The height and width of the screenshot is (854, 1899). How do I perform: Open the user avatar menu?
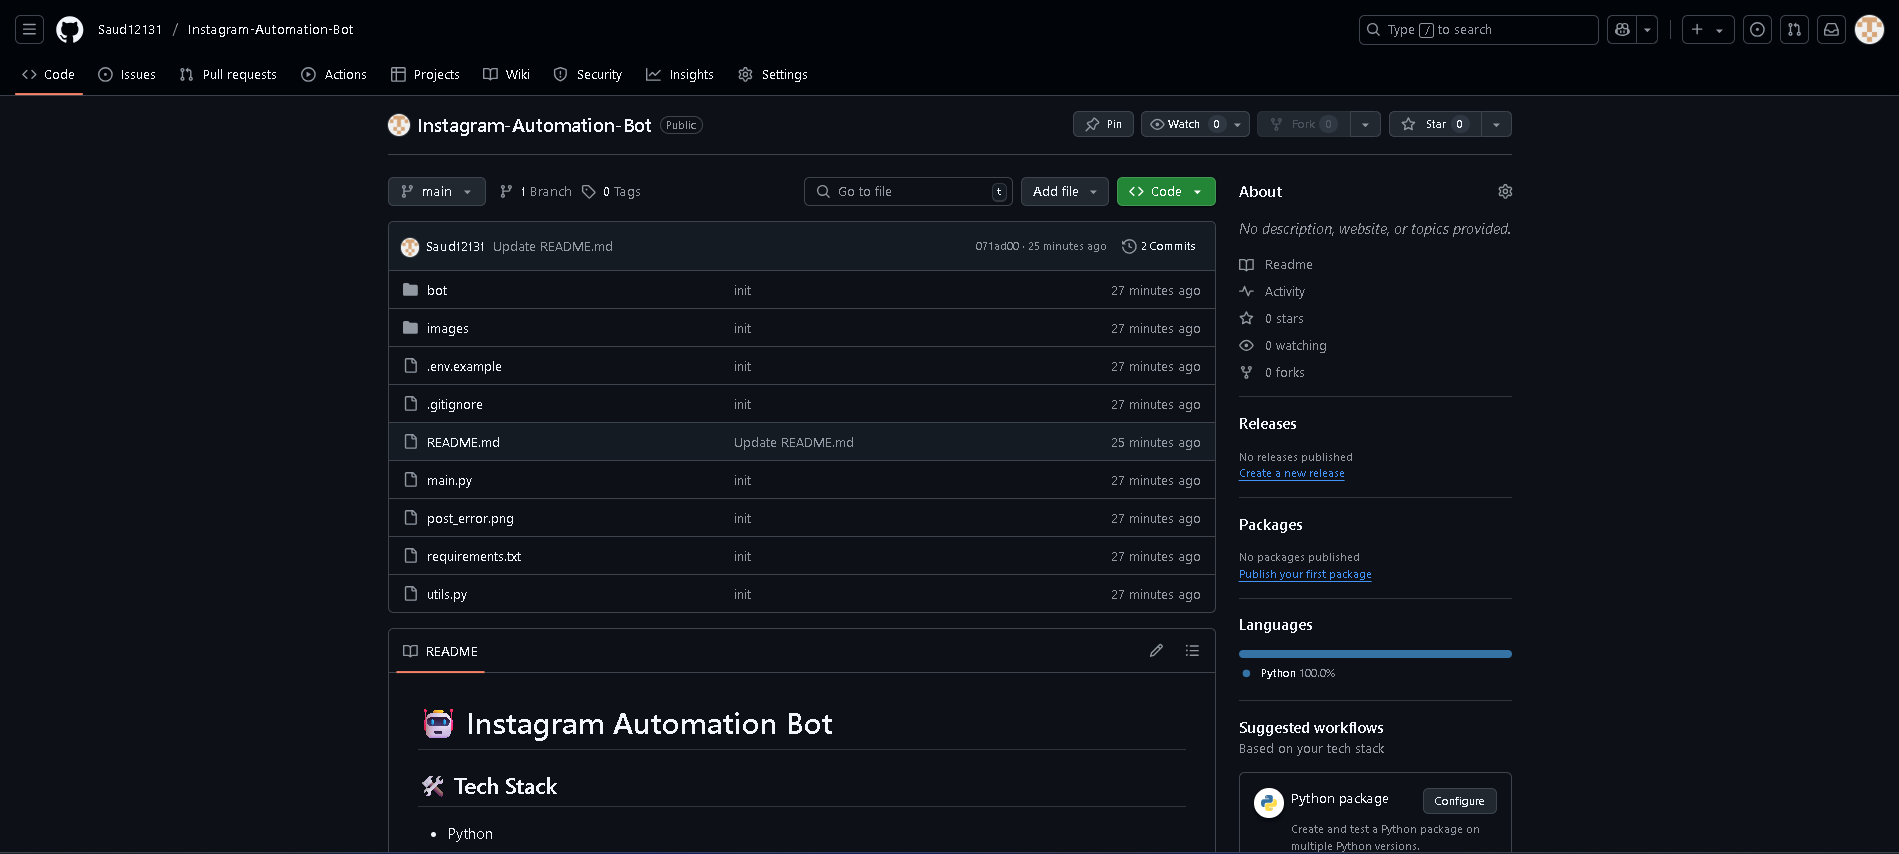pyautogui.click(x=1869, y=30)
